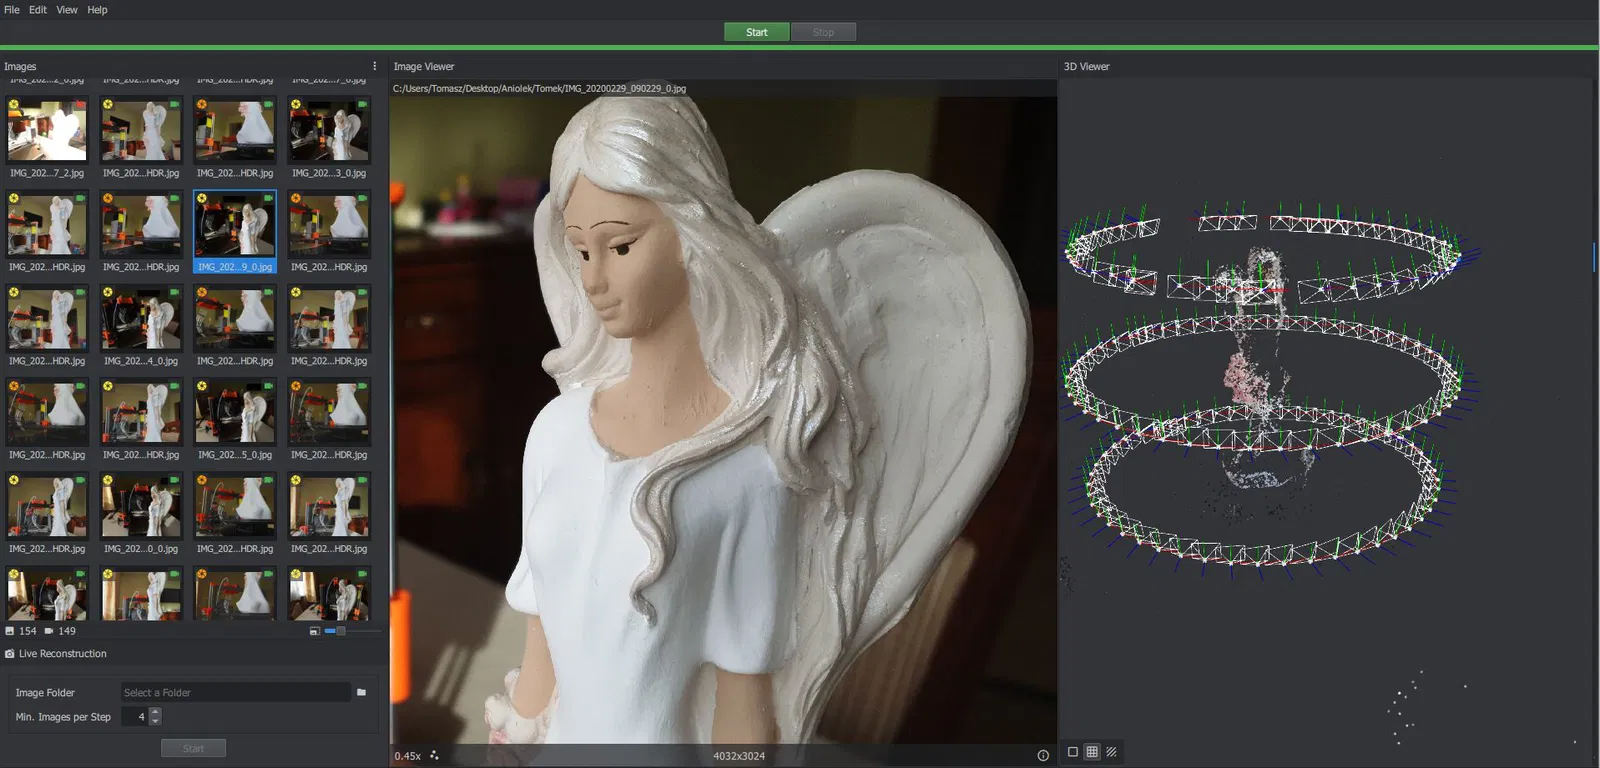Click the 4032x3024 resolution text
This screenshot has height=768, width=1600.
[x=739, y=756]
